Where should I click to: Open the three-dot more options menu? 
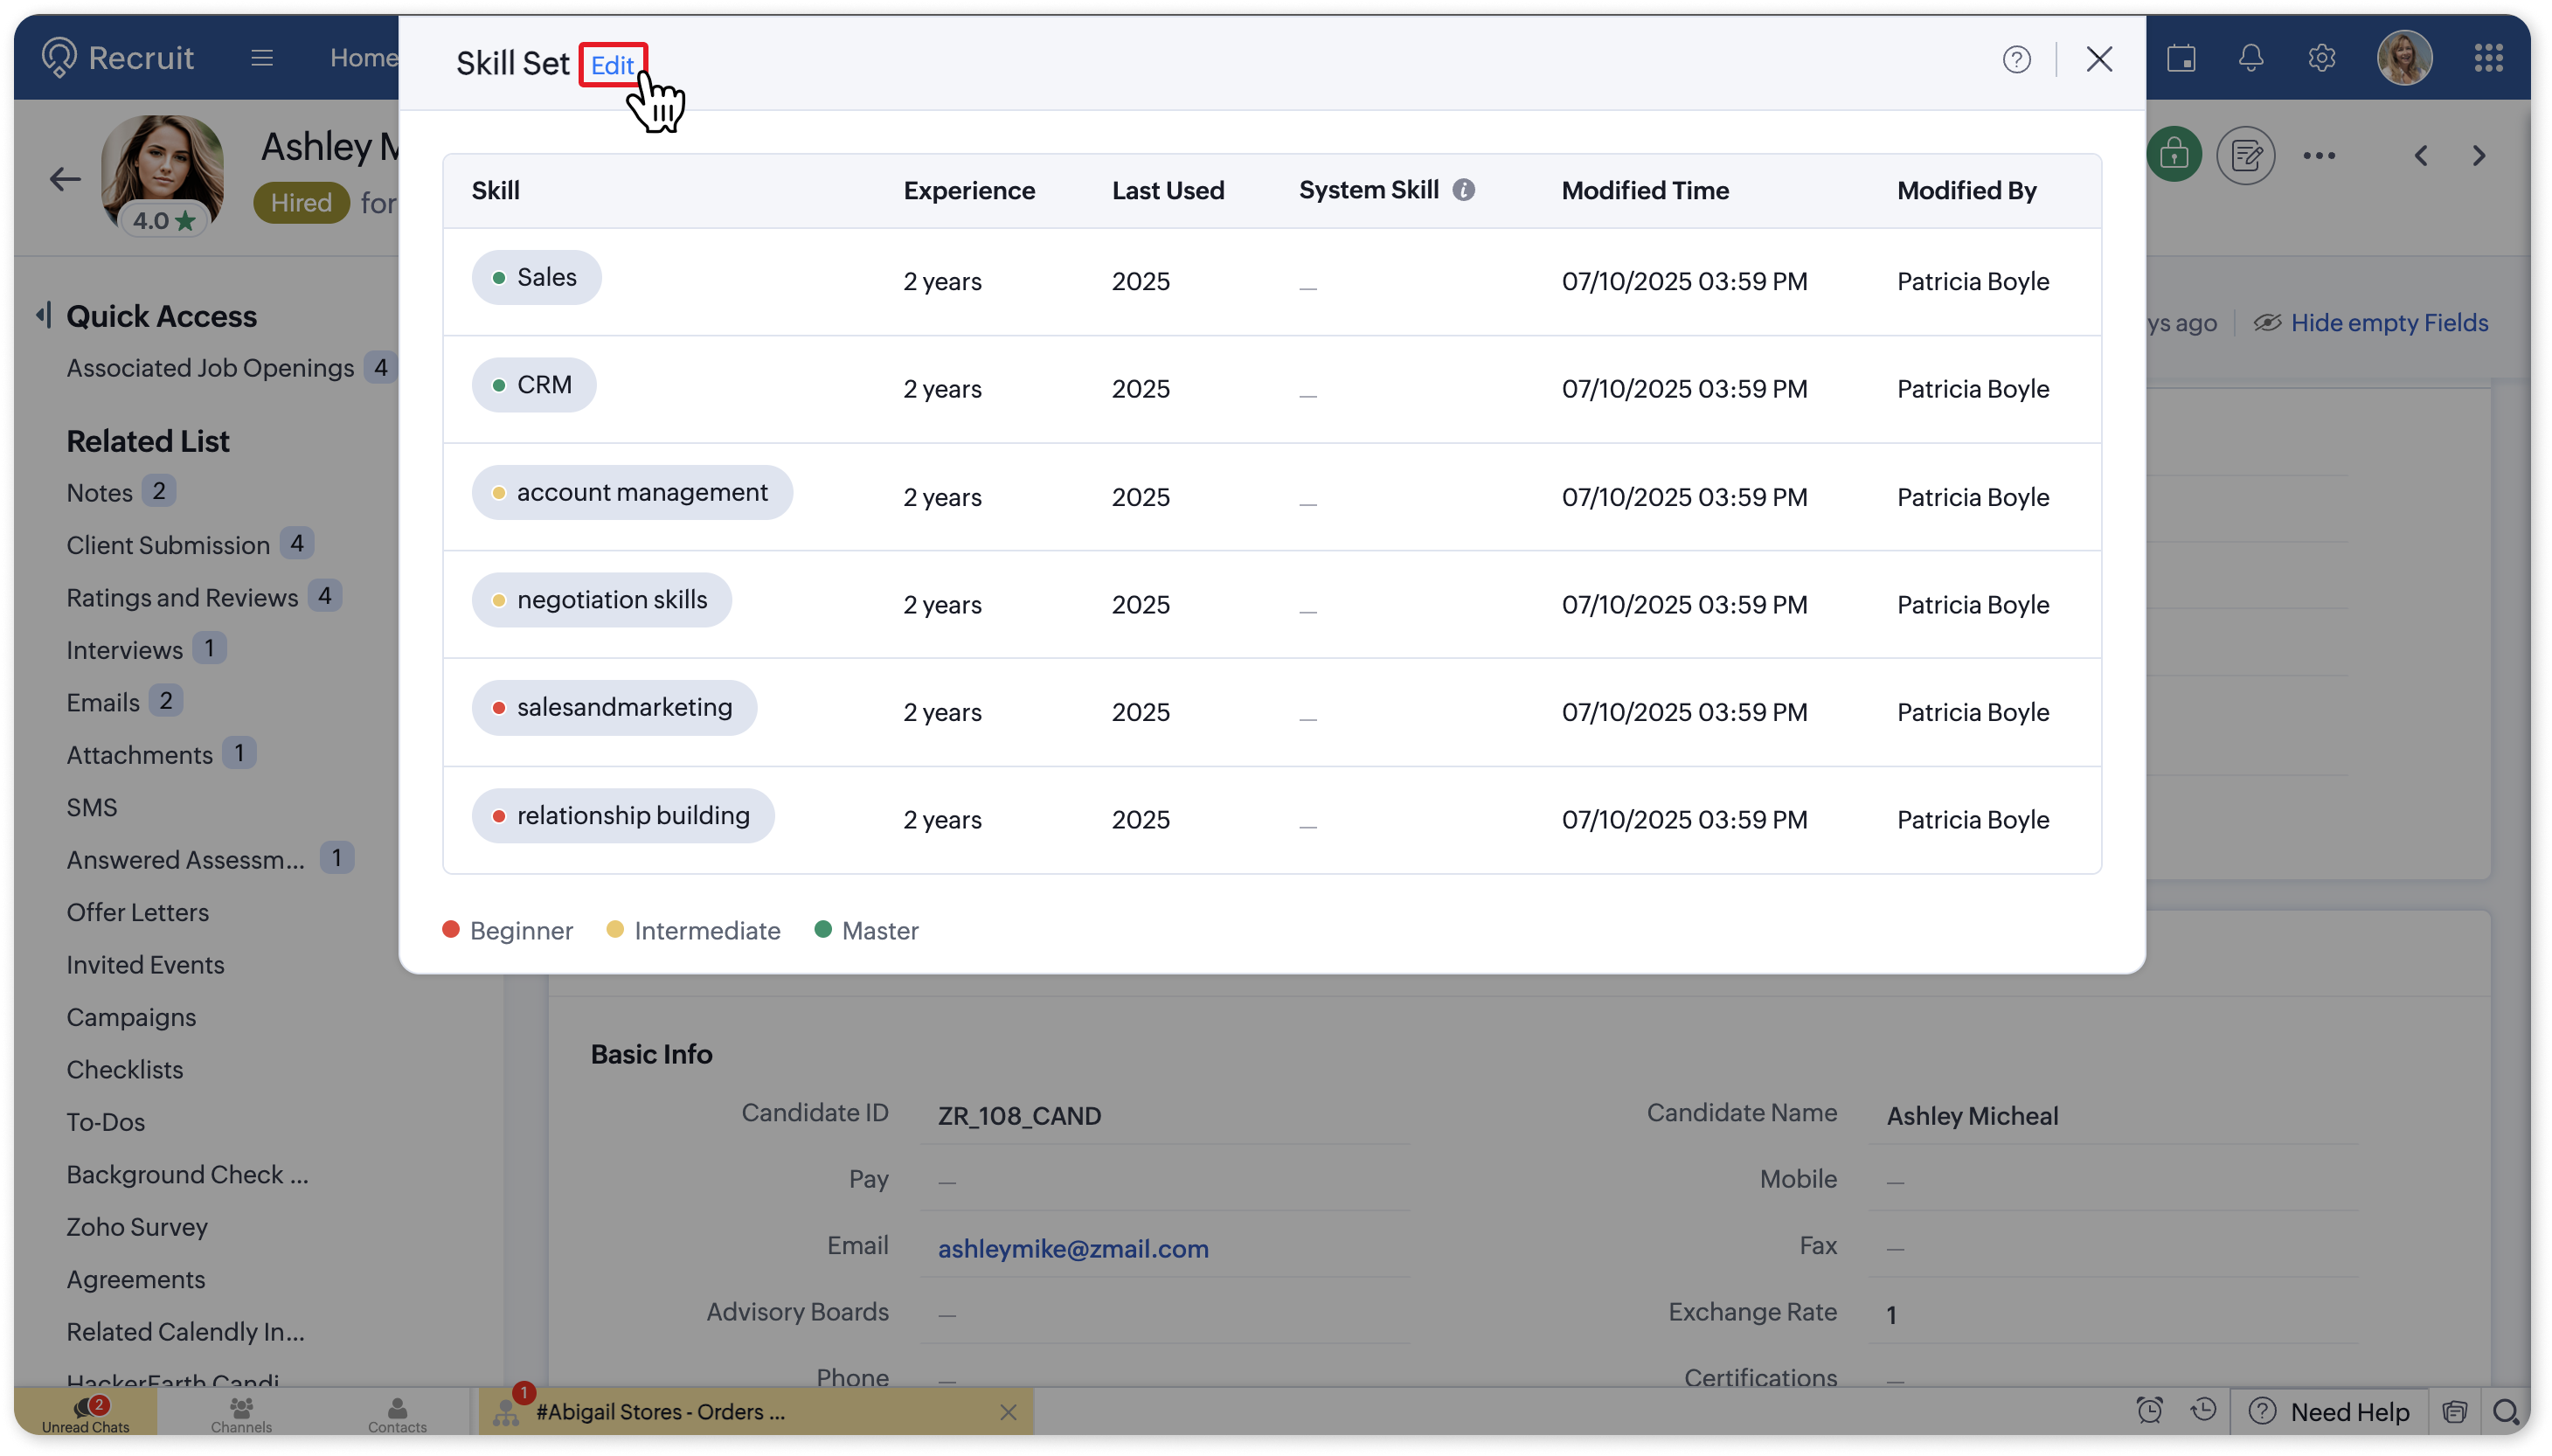pyautogui.click(x=2319, y=155)
